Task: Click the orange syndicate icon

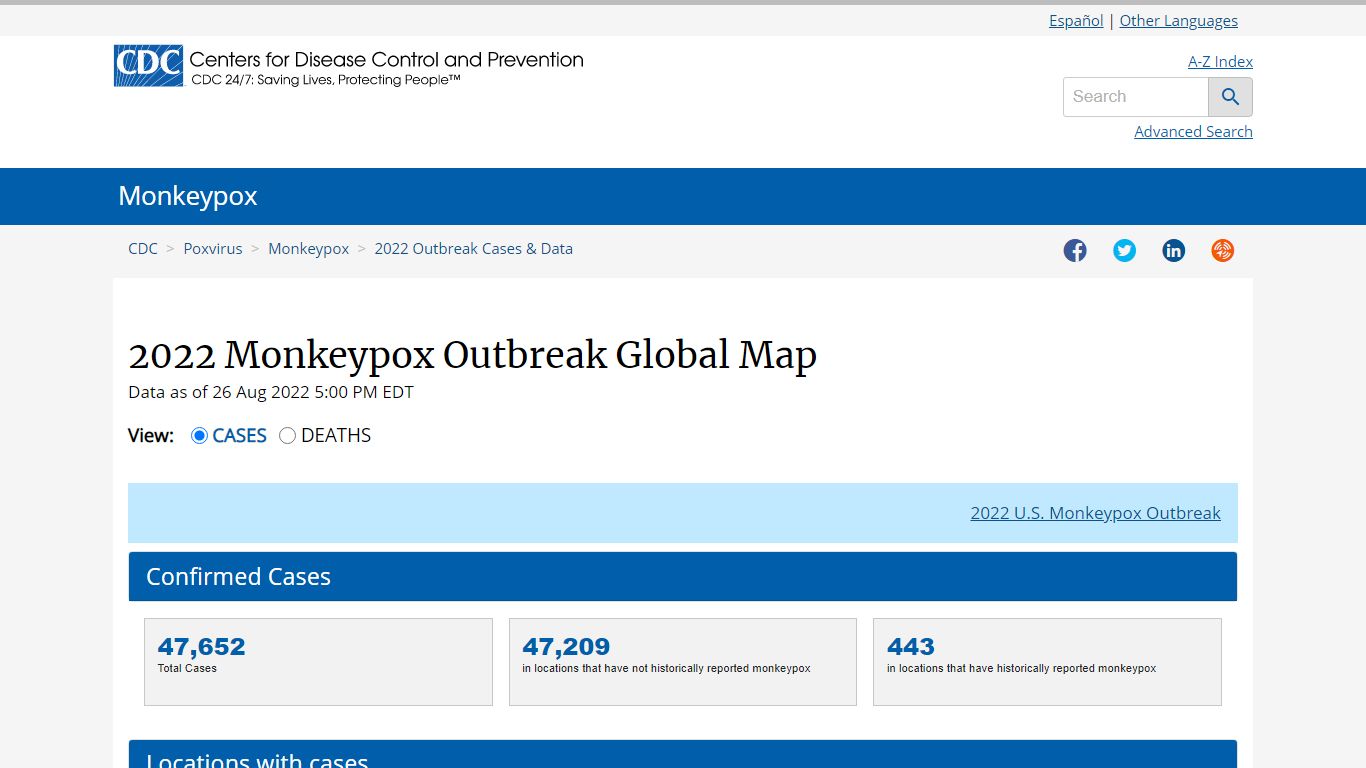Action: pos(1222,250)
